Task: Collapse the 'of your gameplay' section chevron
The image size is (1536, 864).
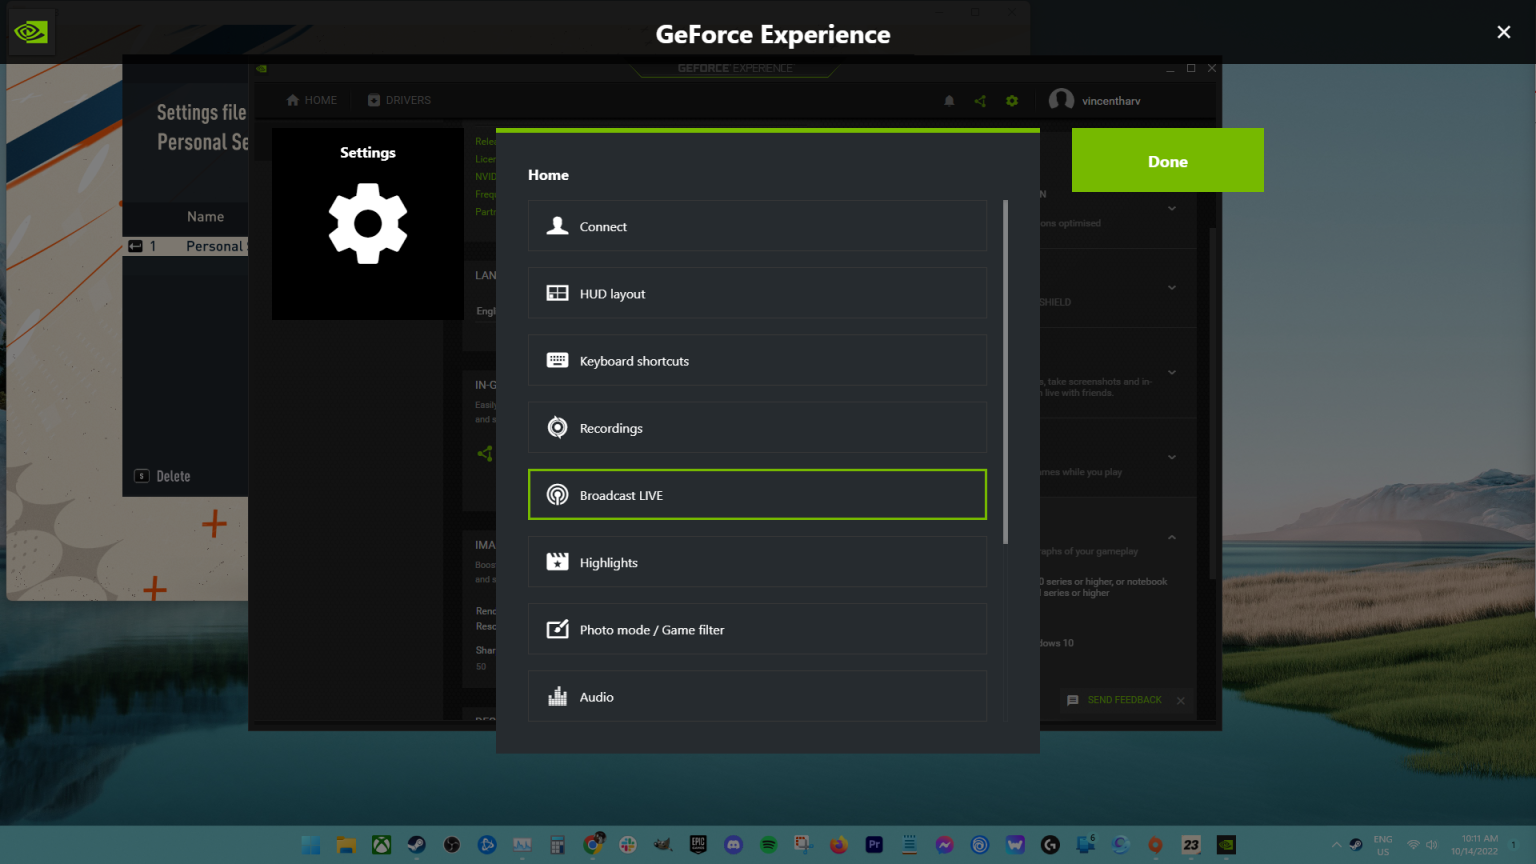Action: click(1172, 538)
